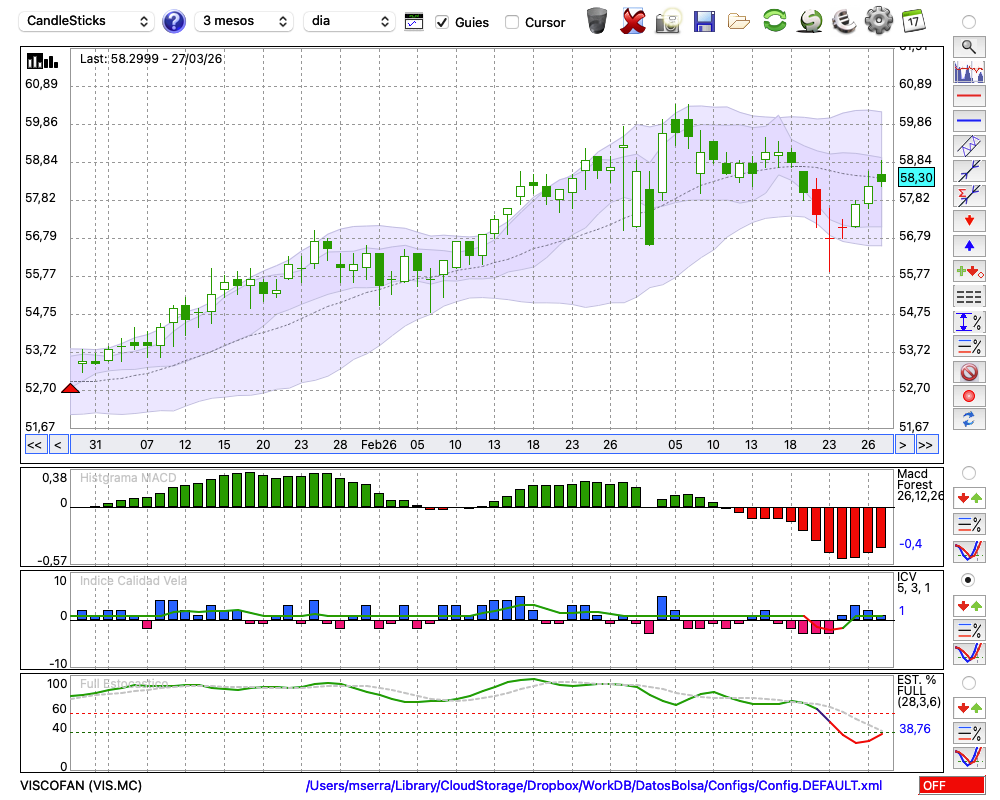Select the sigma trend line tool
Image resolution: width=1000 pixels, height=800 pixels.
tap(969, 195)
